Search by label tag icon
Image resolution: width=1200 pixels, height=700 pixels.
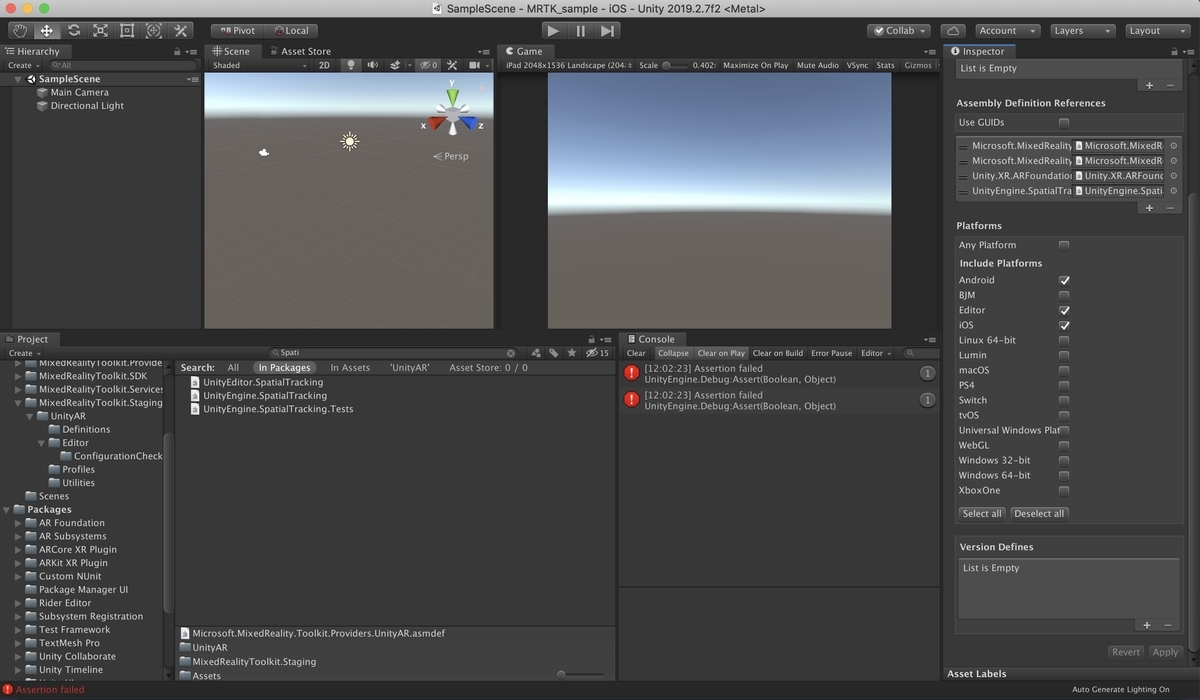[x=554, y=353]
